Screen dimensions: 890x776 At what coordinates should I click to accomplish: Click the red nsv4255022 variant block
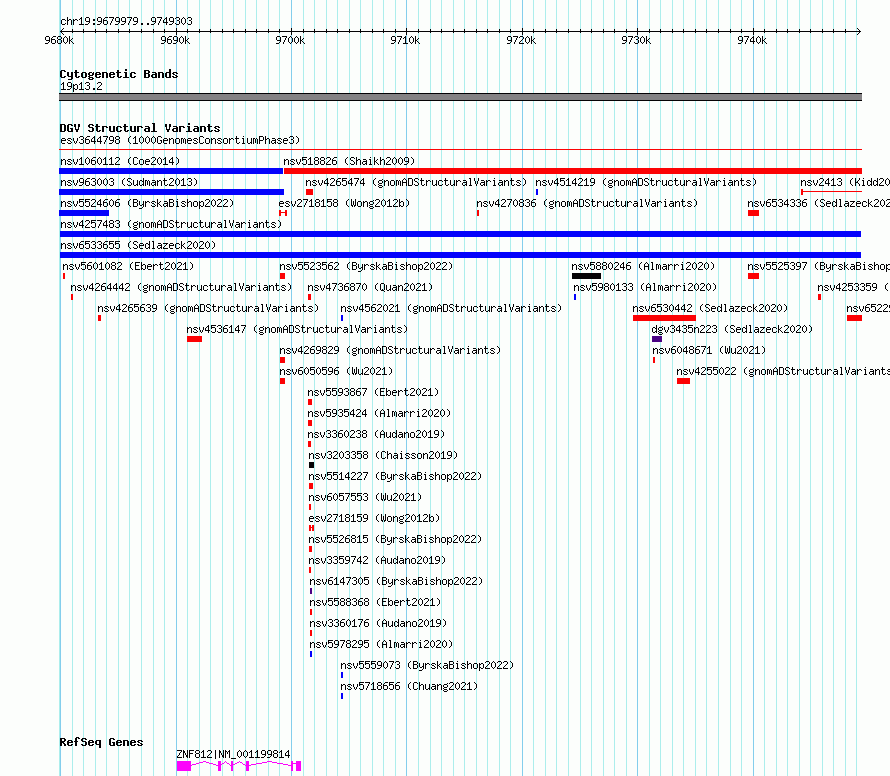point(683,381)
